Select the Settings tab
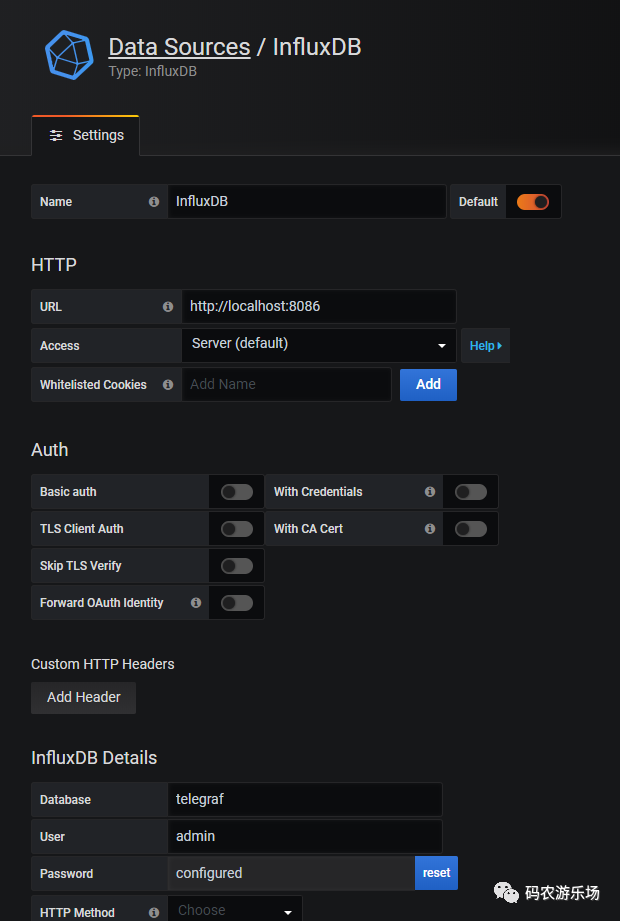This screenshot has height=921, width=620. pyautogui.click(x=86, y=136)
